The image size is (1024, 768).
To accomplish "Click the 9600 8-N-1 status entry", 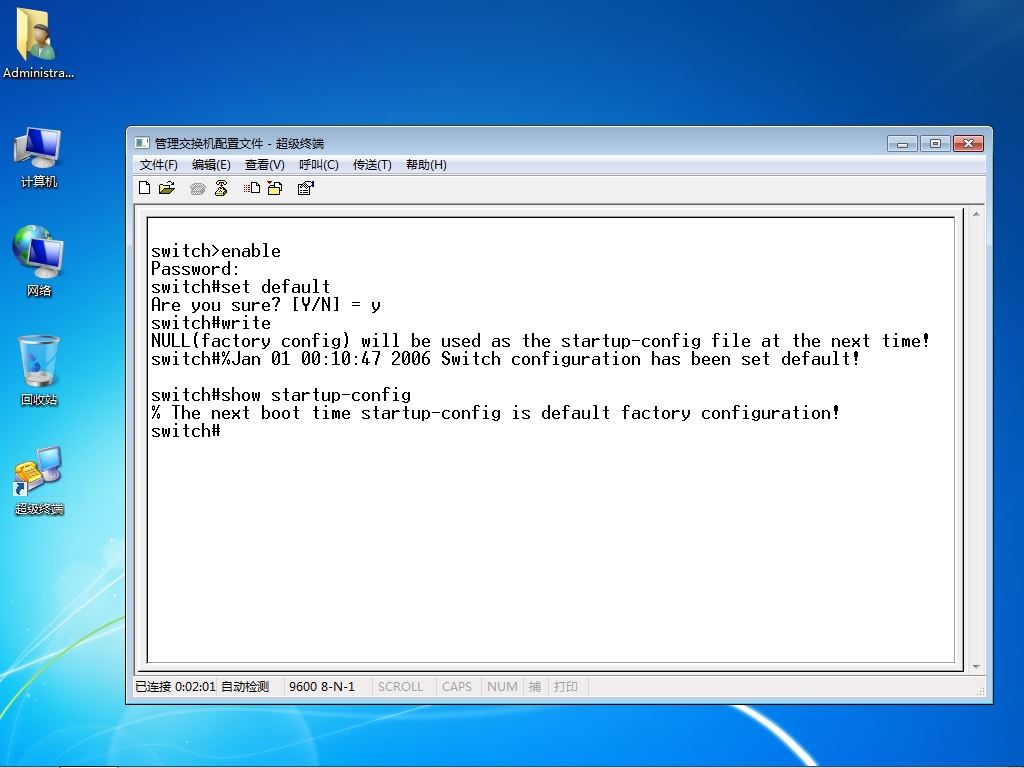I will click(x=322, y=686).
